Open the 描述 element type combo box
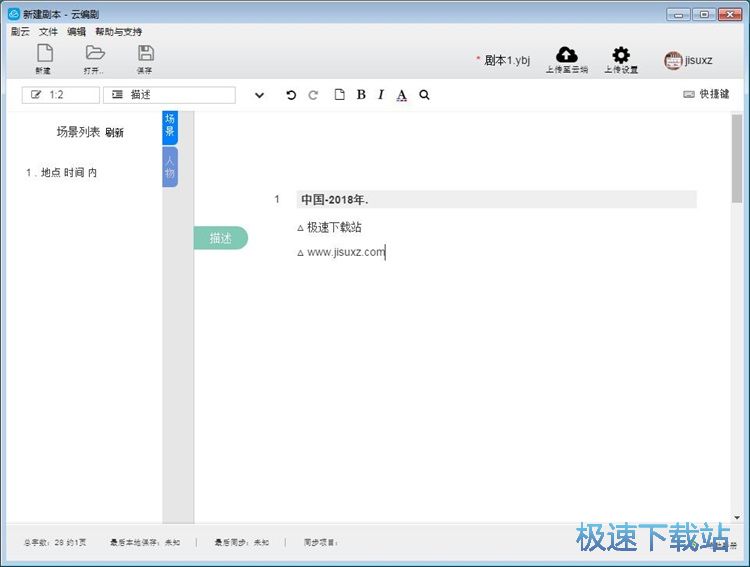 pos(170,95)
